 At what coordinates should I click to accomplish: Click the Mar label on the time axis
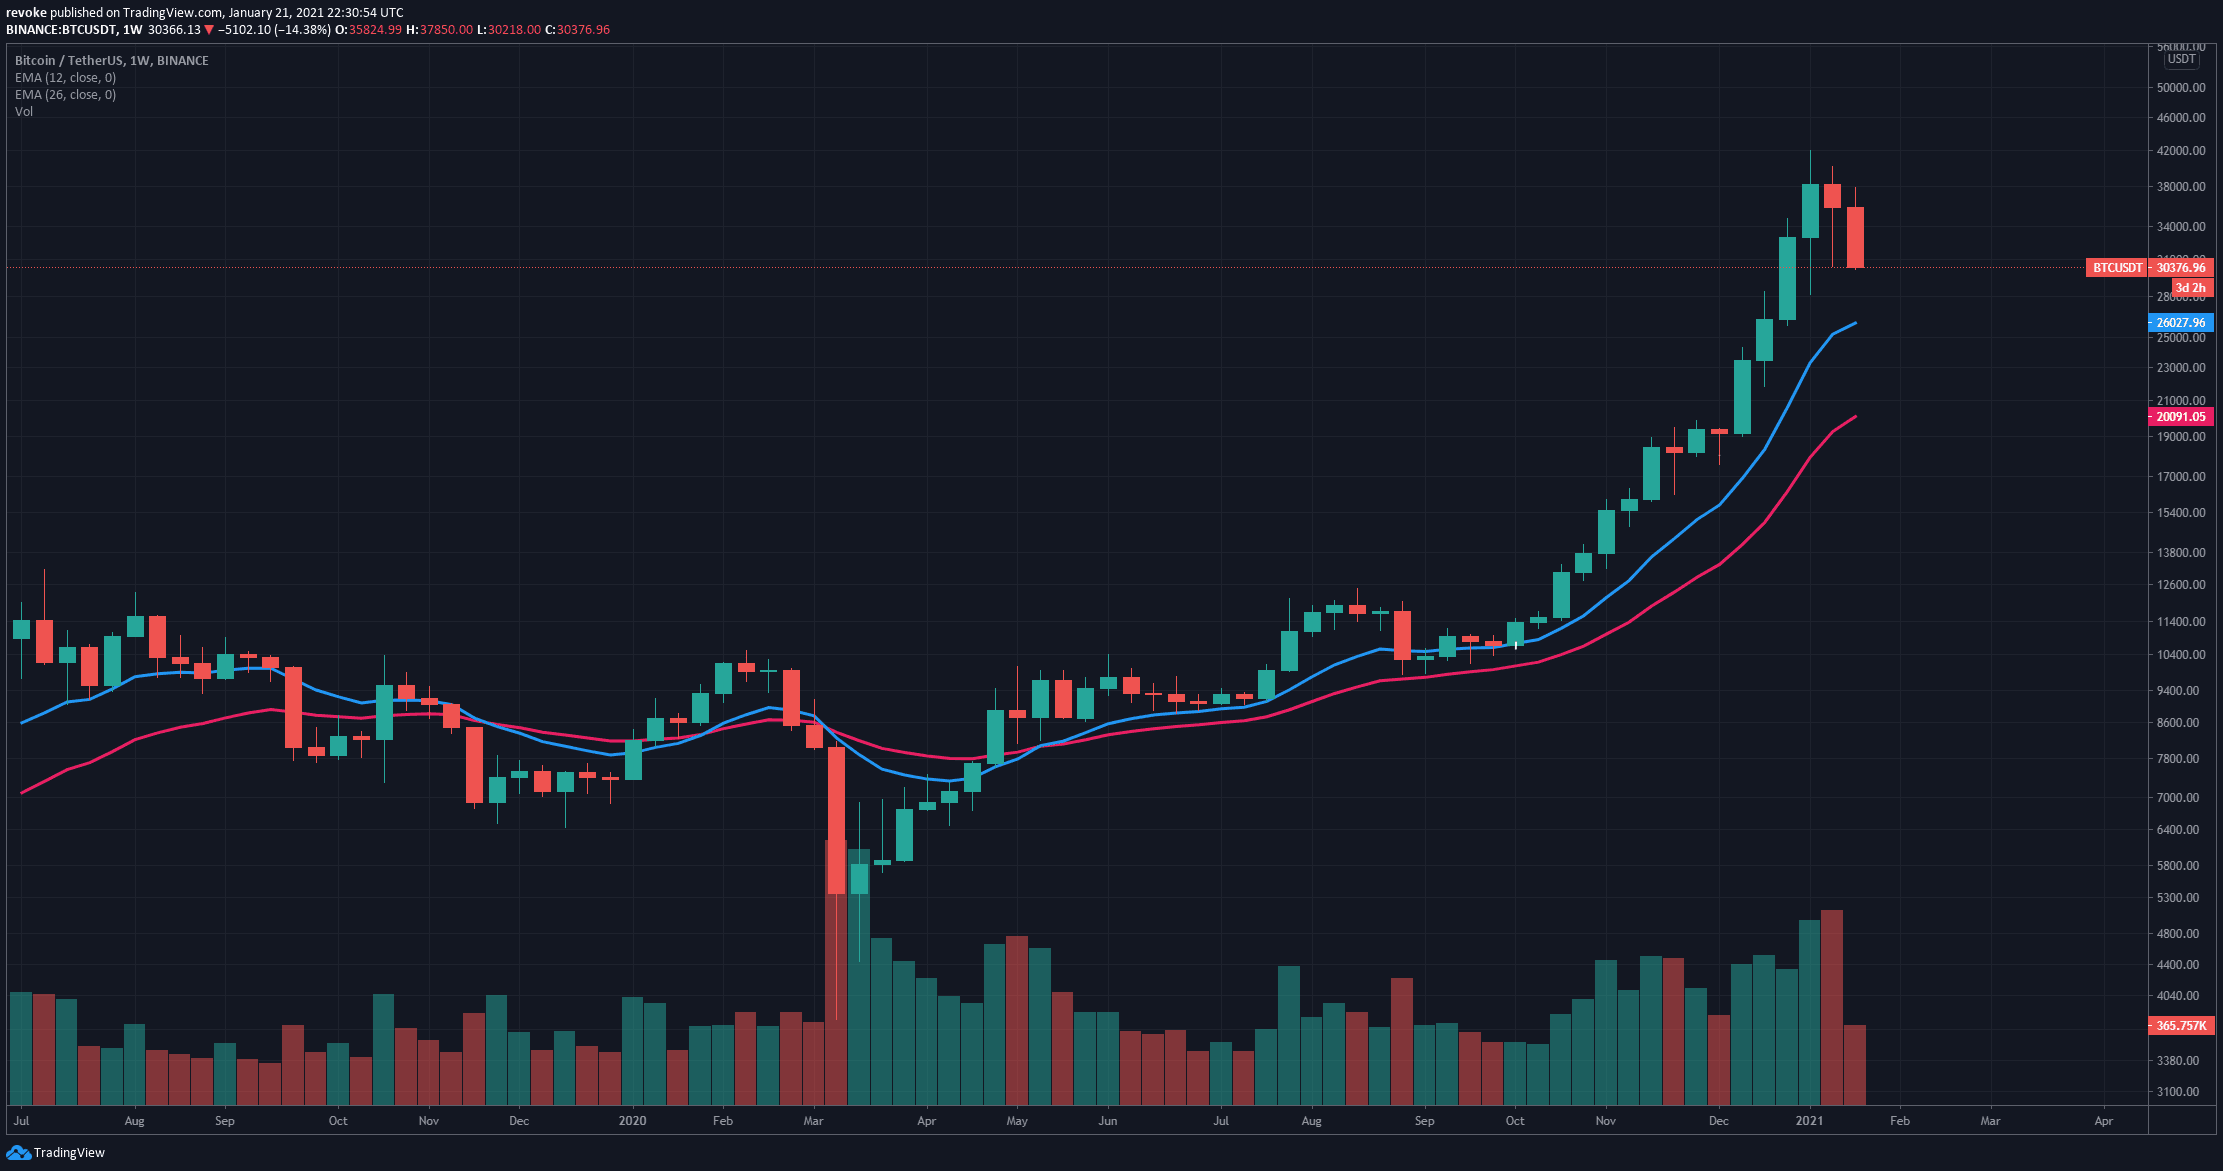tap(1990, 1121)
